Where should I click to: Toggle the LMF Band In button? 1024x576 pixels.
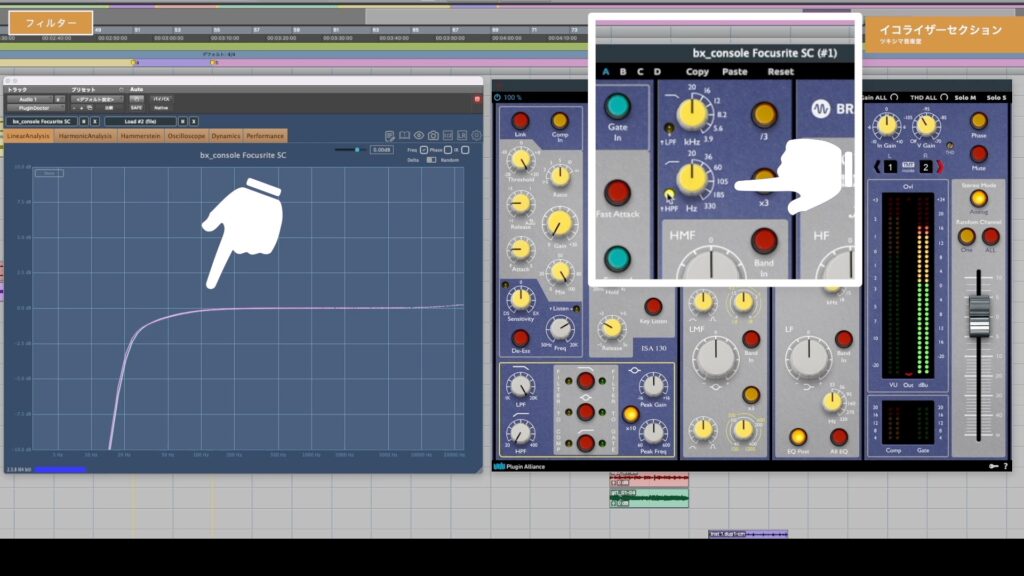tap(751, 339)
